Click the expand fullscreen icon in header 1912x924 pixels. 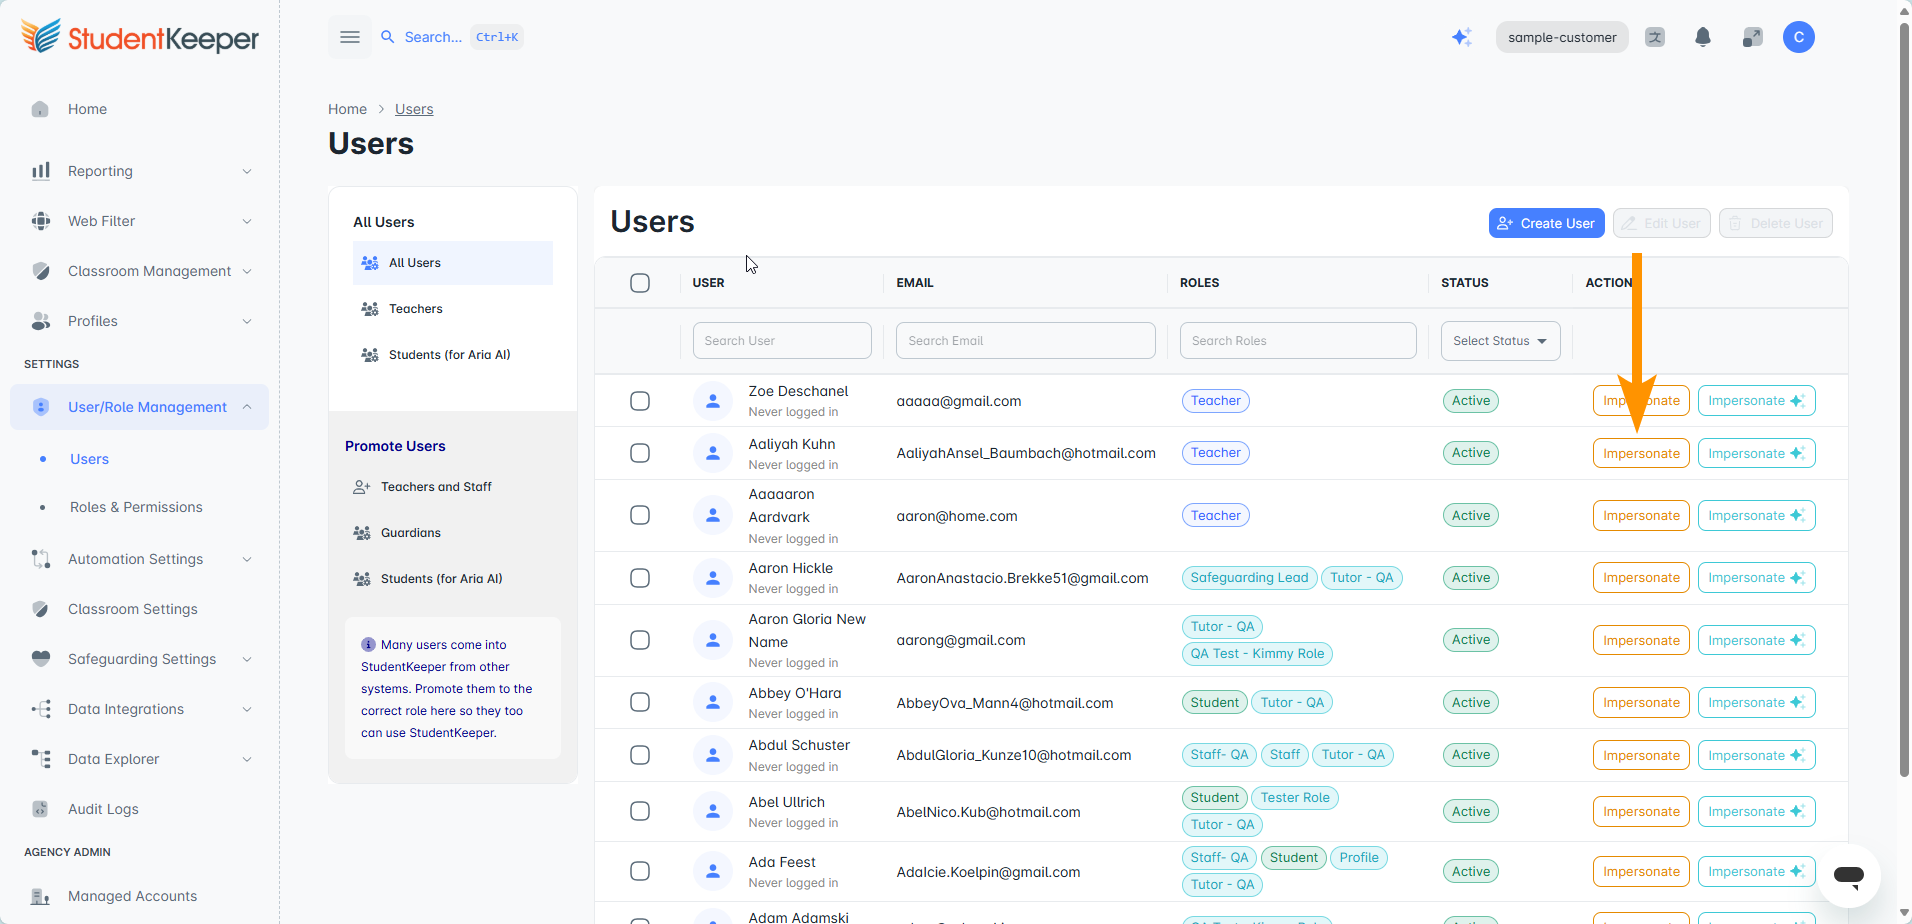click(x=1751, y=37)
